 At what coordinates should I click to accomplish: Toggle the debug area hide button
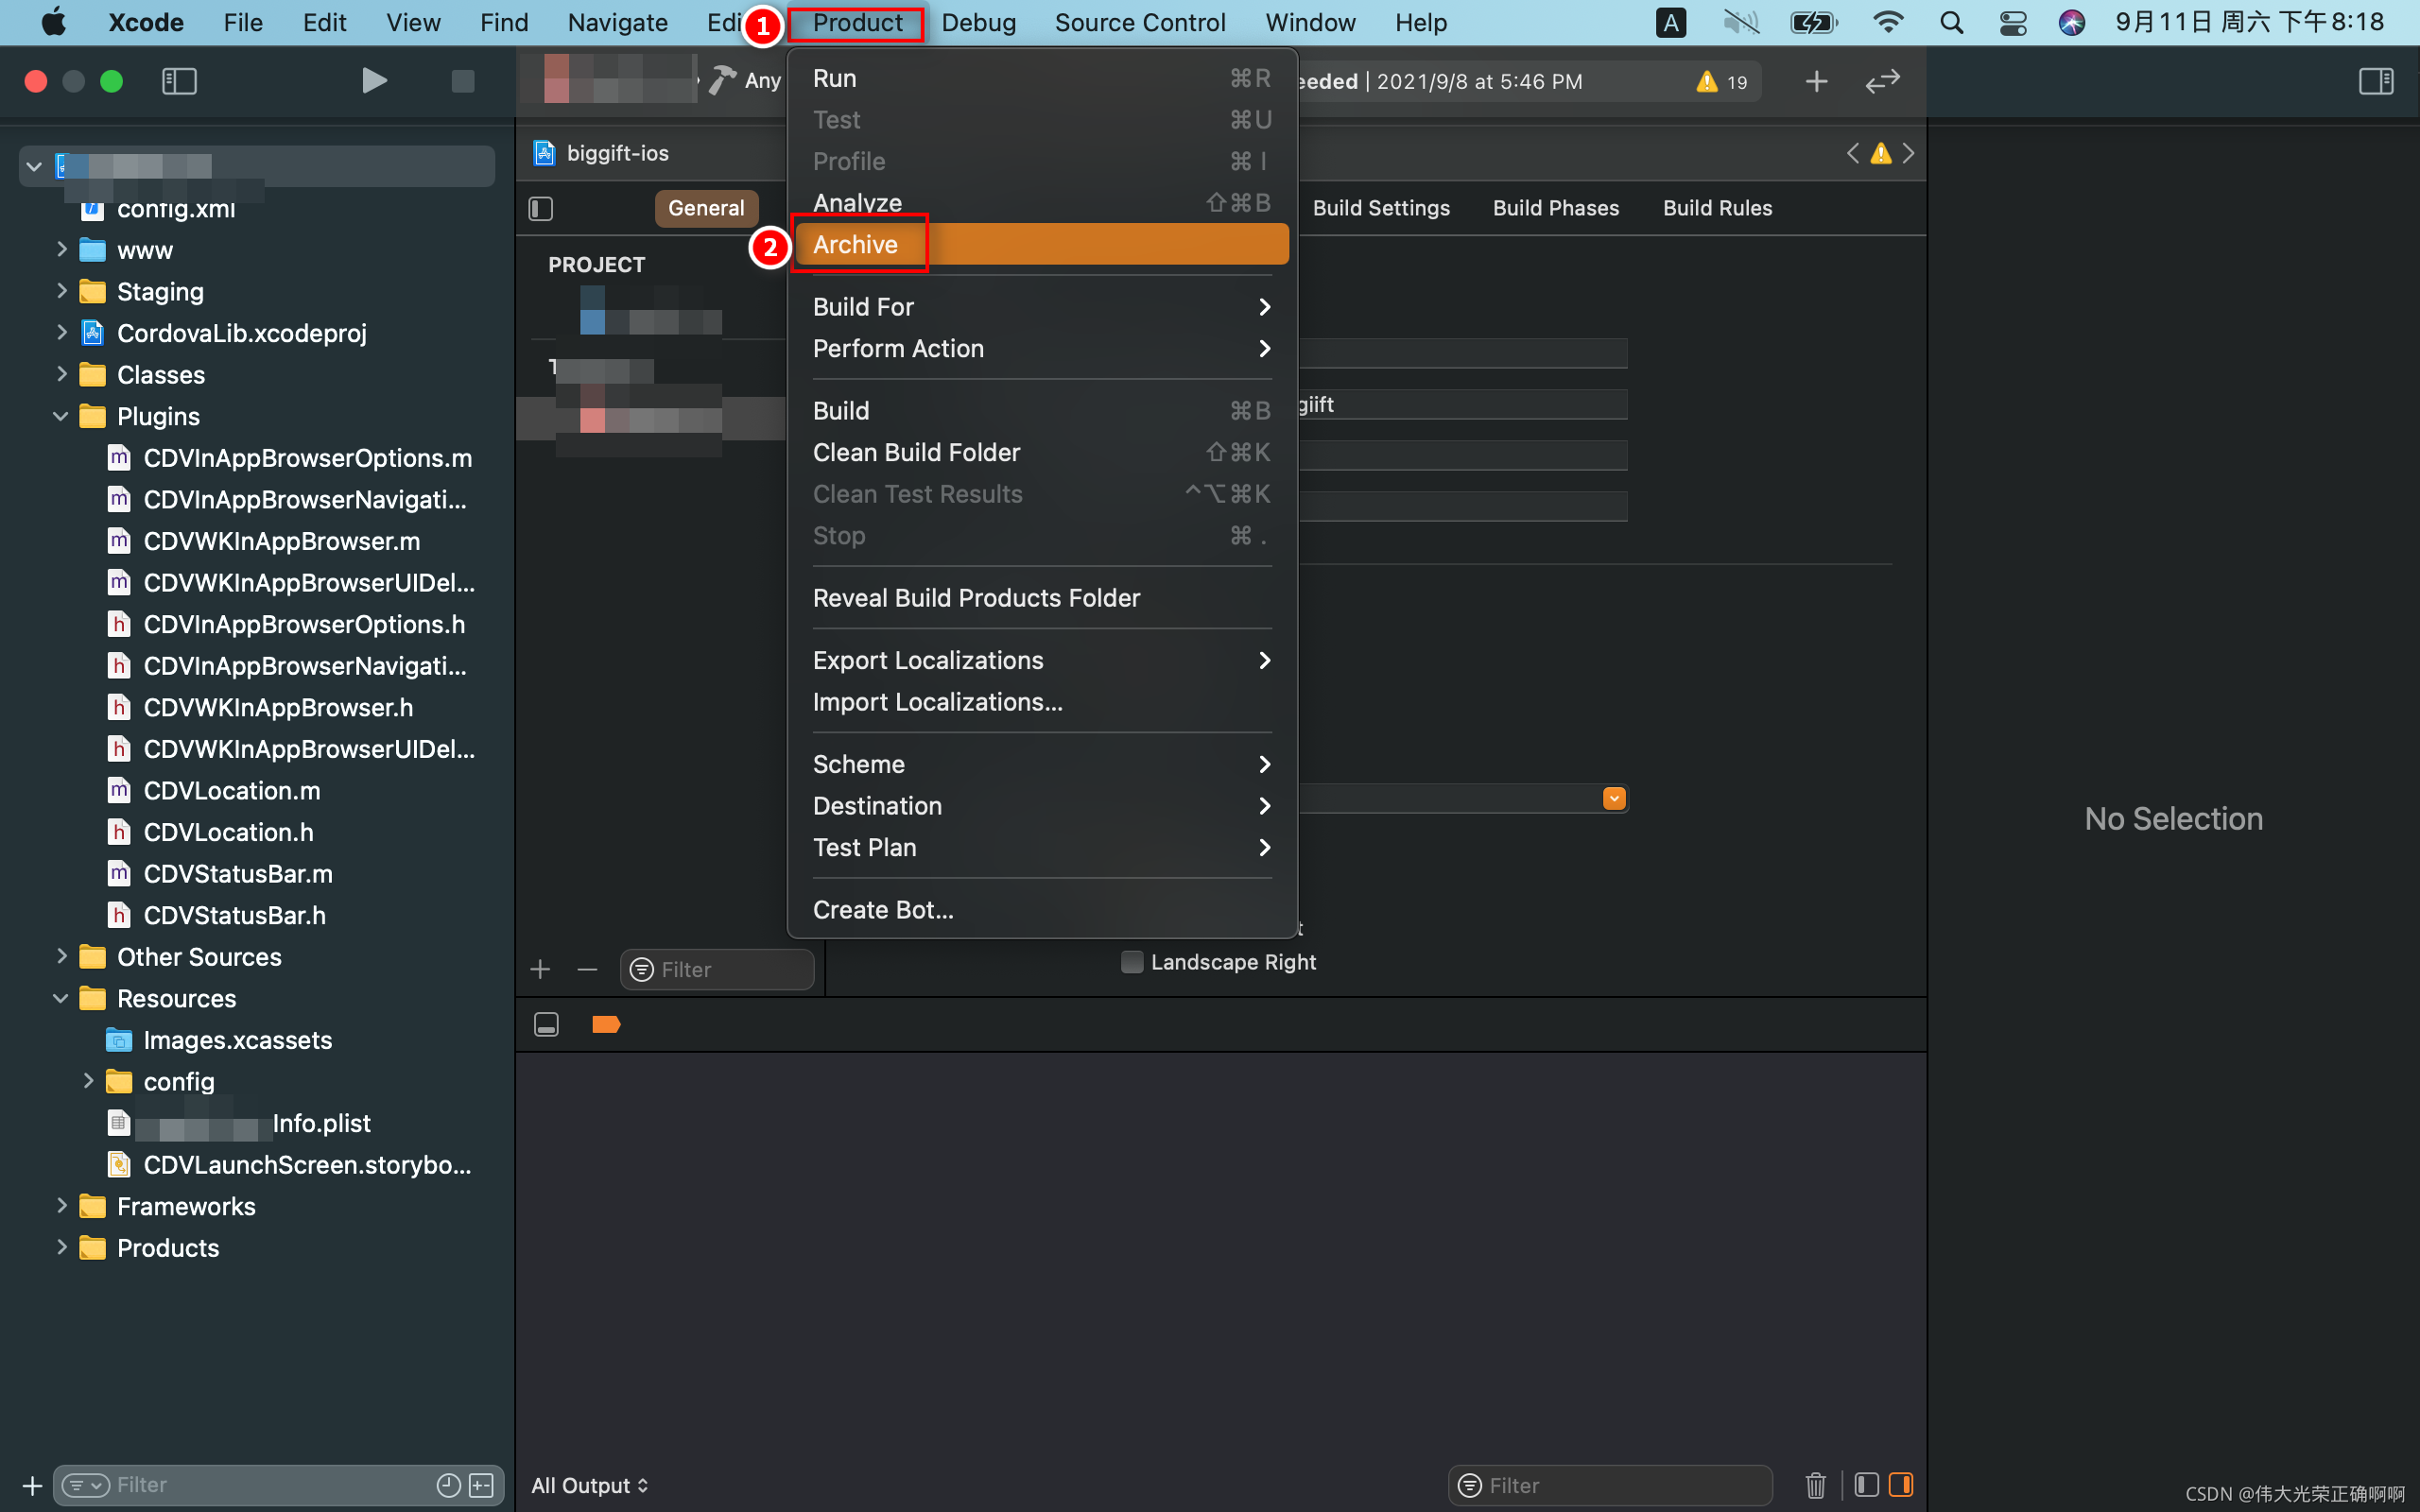[x=546, y=1024]
